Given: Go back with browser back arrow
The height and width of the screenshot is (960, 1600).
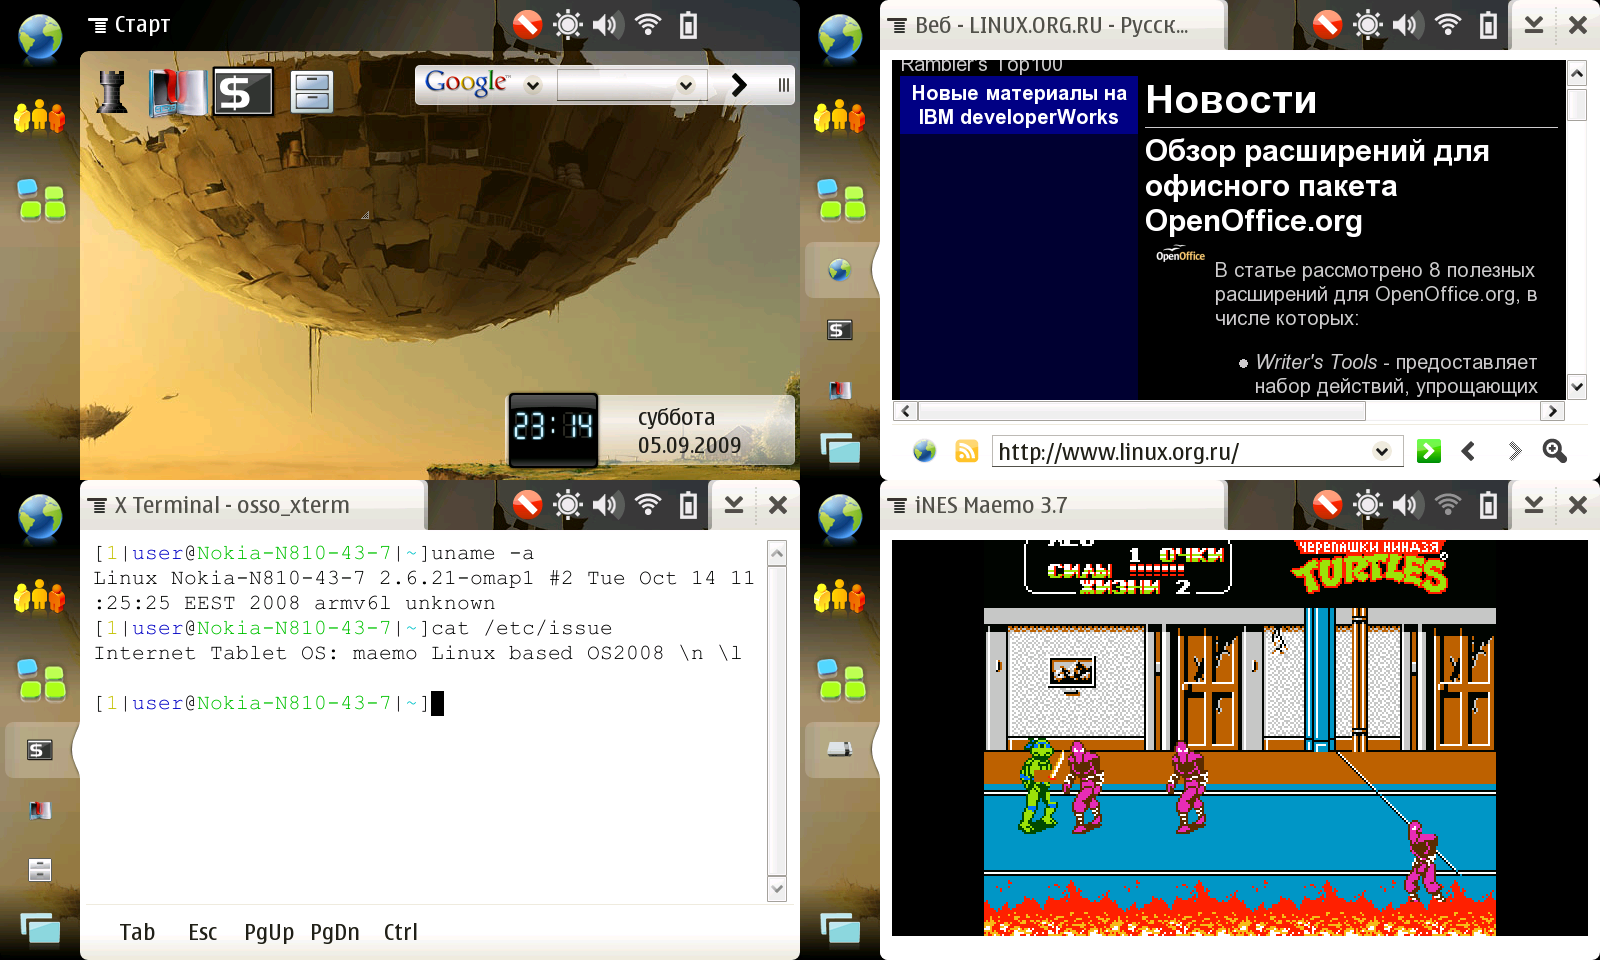Looking at the screenshot, I should (1468, 451).
